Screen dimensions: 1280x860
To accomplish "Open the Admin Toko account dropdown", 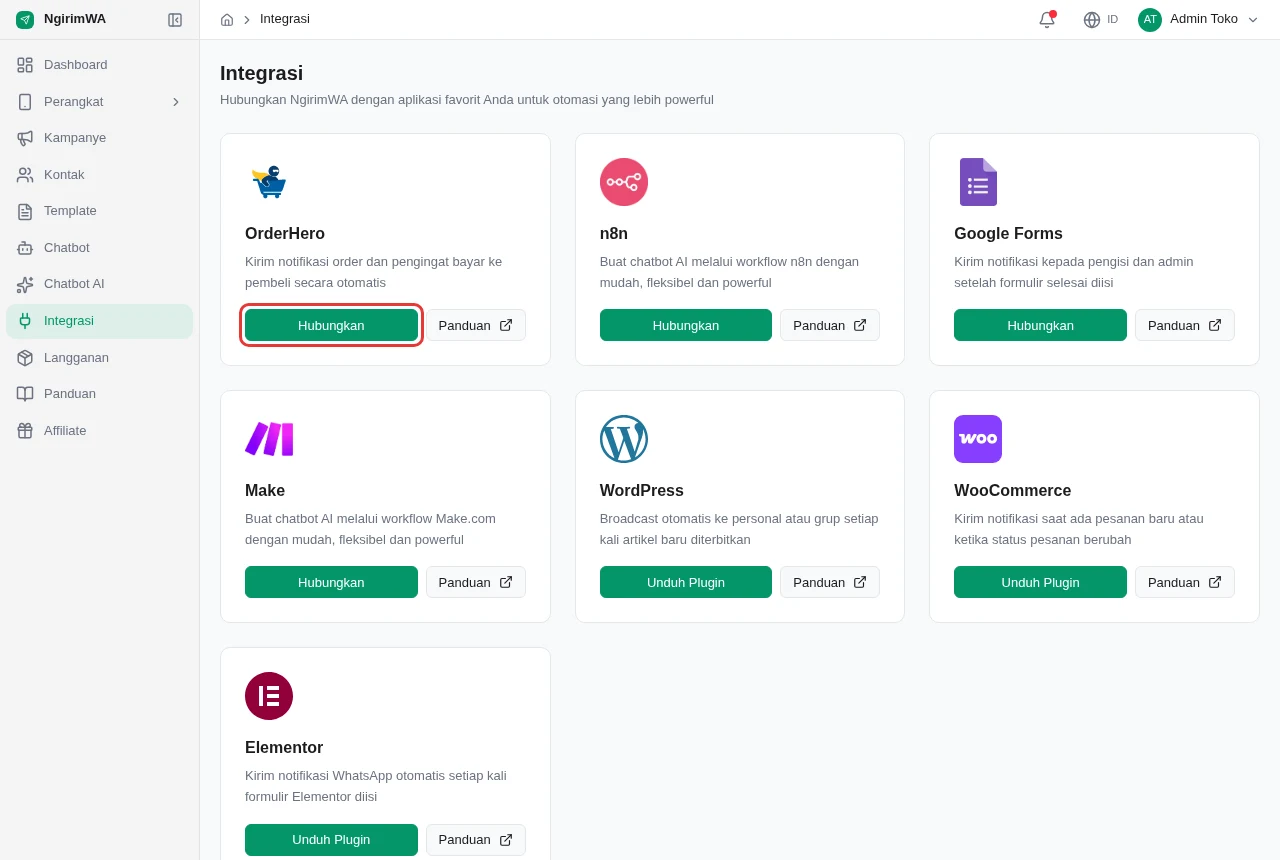I will [x=1199, y=20].
